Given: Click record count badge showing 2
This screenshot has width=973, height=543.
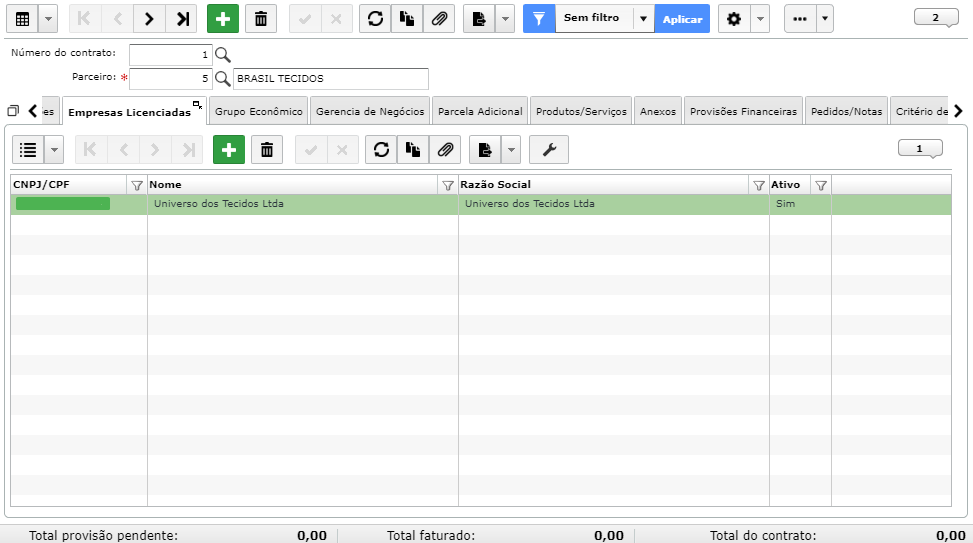Looking at the screenshot, I should (x=936, y=17).
